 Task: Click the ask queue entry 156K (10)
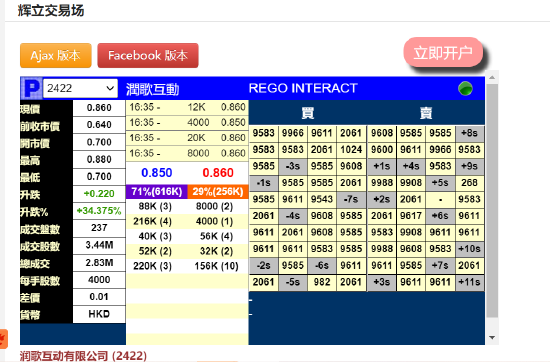click(x=216, y=266)
